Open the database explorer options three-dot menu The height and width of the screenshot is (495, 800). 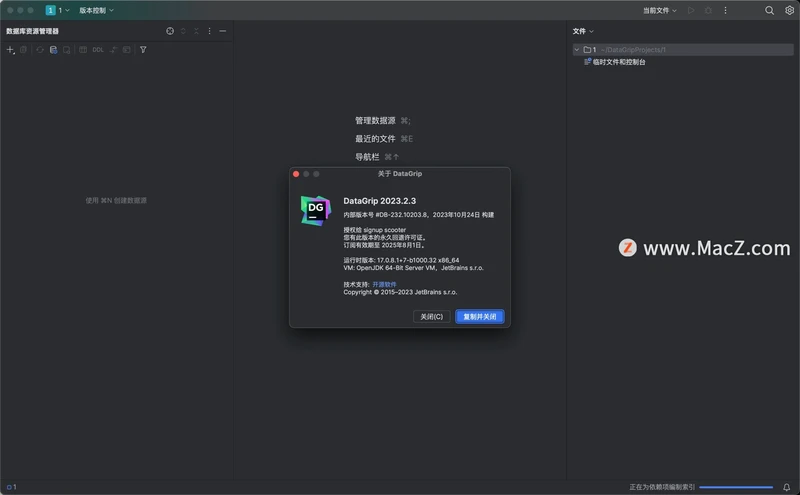click(x=209, y=31)
